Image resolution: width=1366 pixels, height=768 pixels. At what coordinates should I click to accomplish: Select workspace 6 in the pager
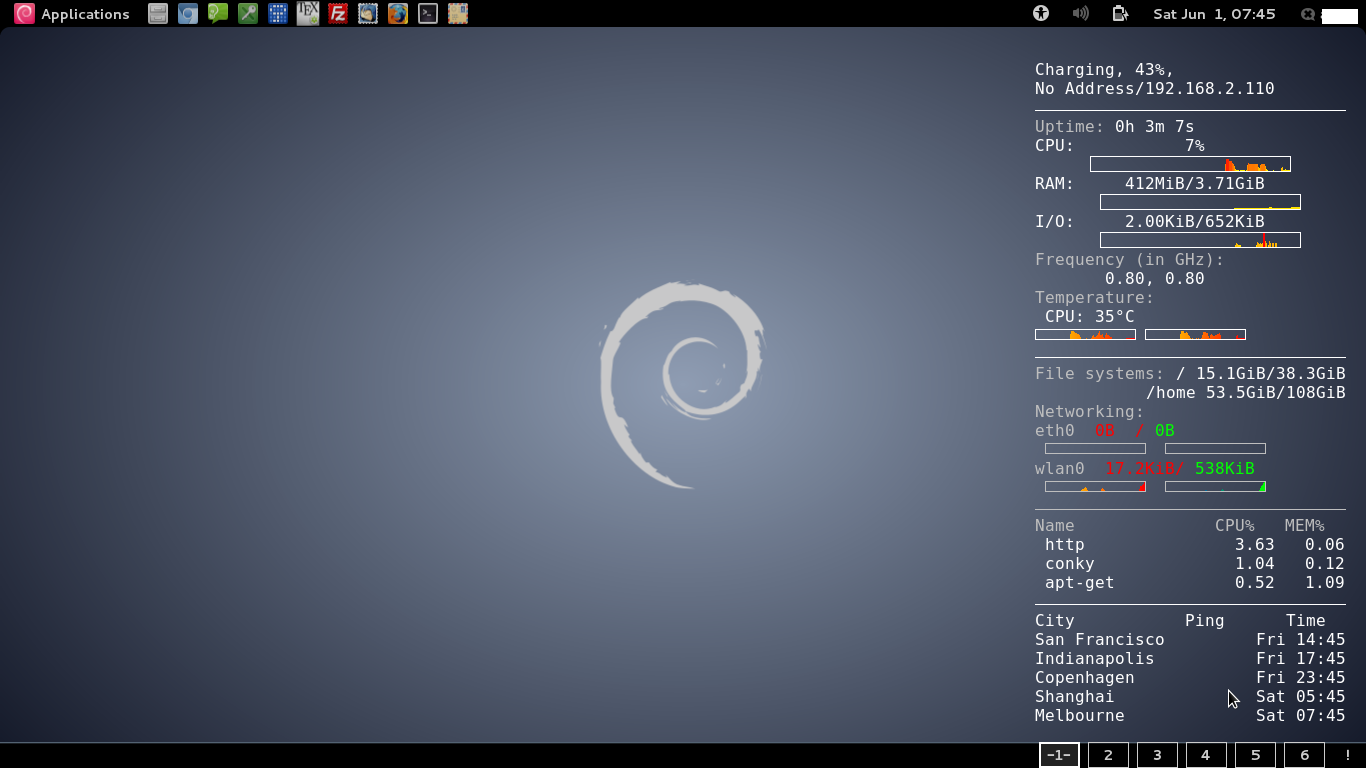tap(1304, 755)
